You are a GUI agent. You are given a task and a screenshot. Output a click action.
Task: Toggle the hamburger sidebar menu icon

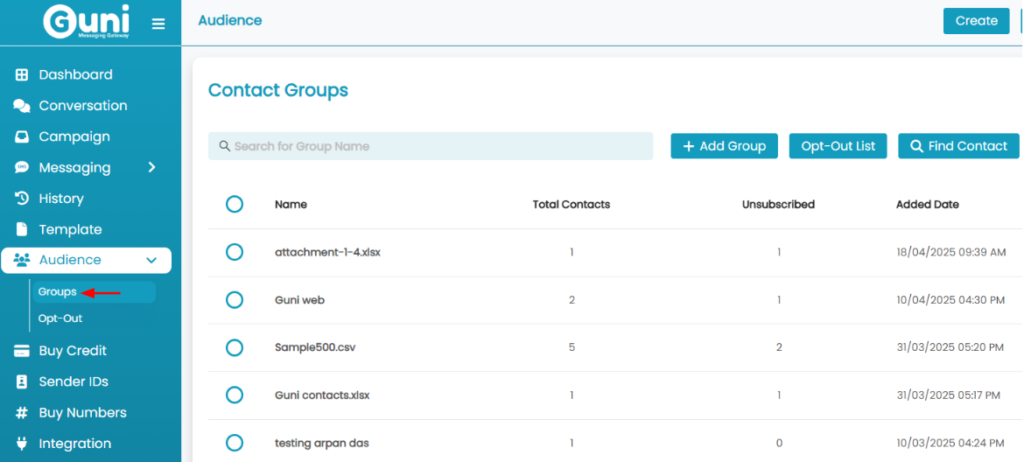pos(158,24)
